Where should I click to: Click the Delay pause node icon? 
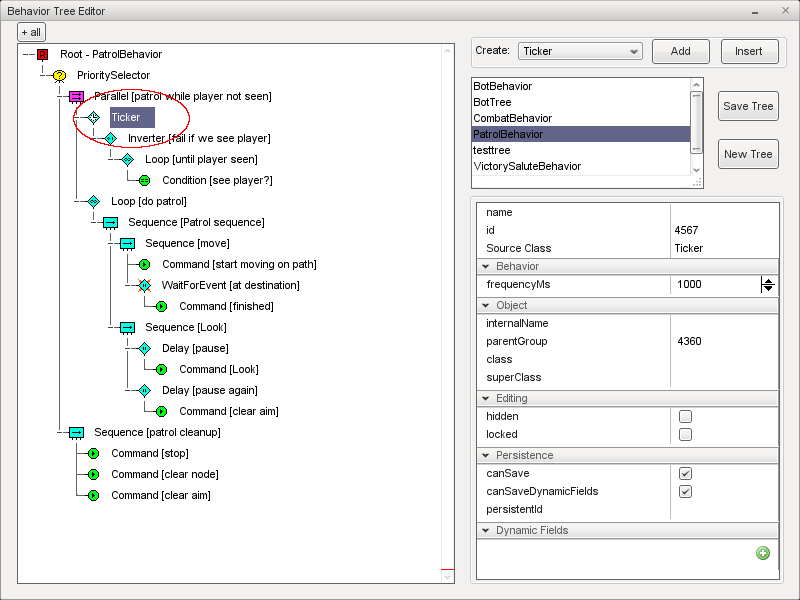coord(144,348)
